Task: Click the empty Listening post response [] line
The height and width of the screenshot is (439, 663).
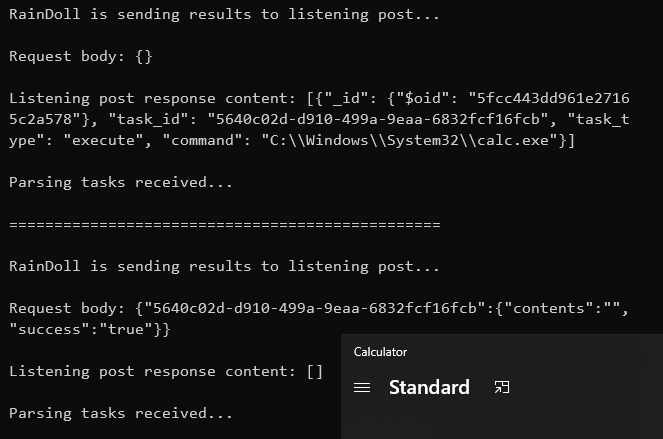Action: pyautogui.click(x=166, y=371)
